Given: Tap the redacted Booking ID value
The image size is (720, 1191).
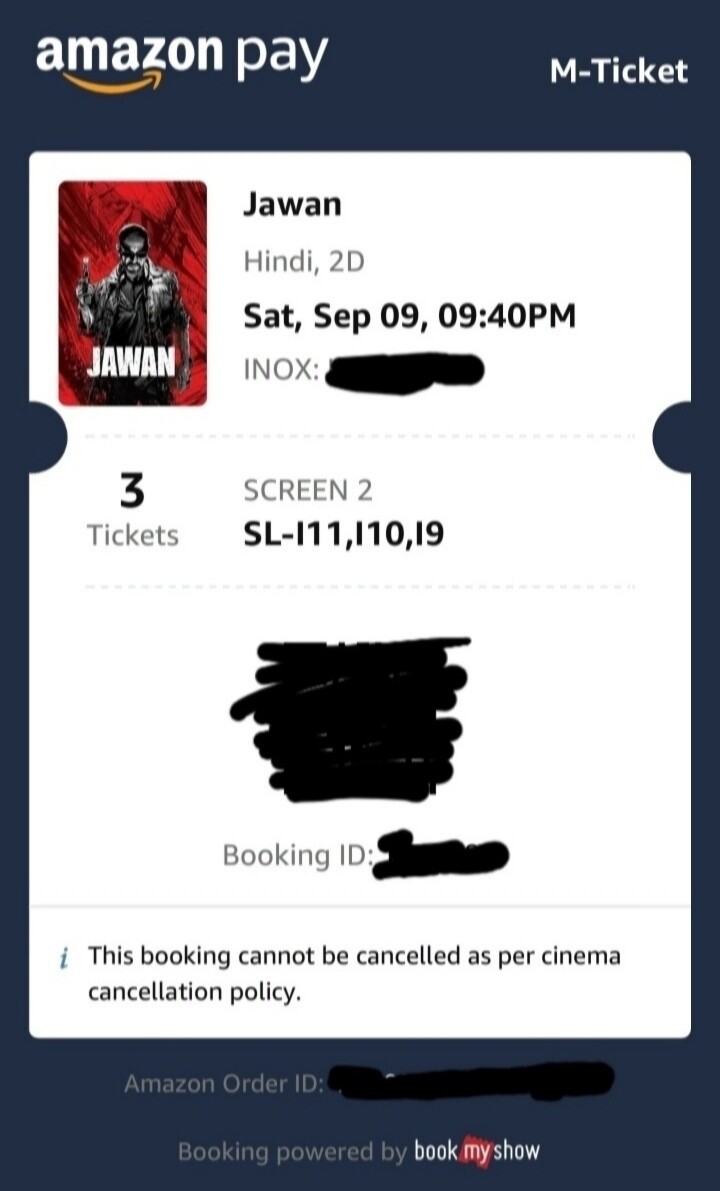Looking at the screenshot, I should coord(441,855).
